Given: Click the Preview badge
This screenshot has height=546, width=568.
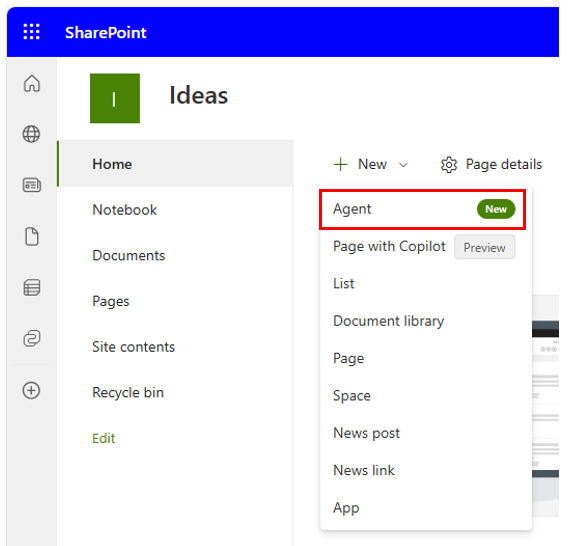Looking at the screenshot, I should tap(484, 247).
